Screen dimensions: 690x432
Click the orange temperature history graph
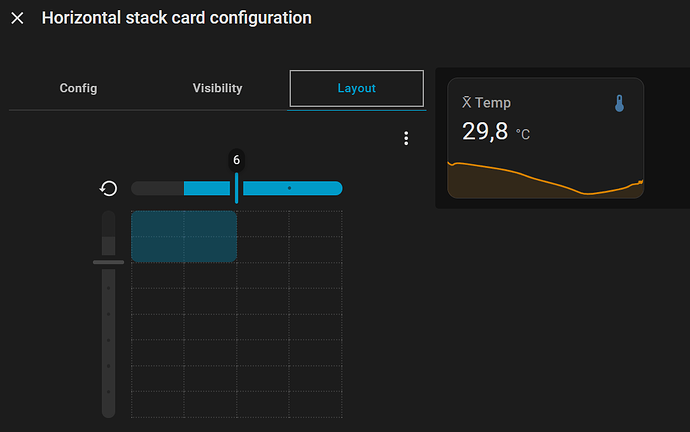545,182
